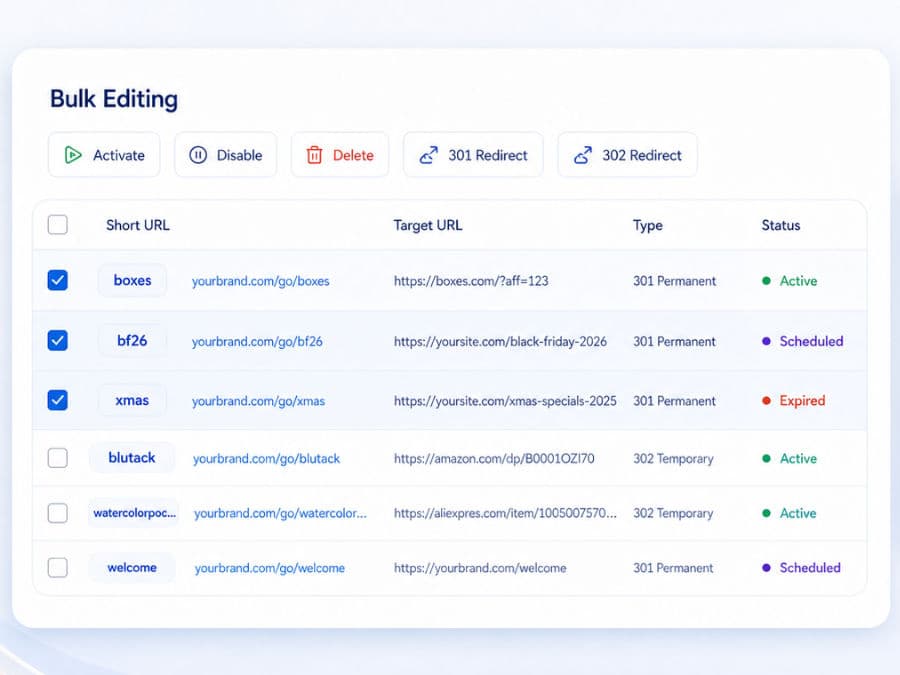Open yourbrand.com/go/welcome link

click(270, 568)
